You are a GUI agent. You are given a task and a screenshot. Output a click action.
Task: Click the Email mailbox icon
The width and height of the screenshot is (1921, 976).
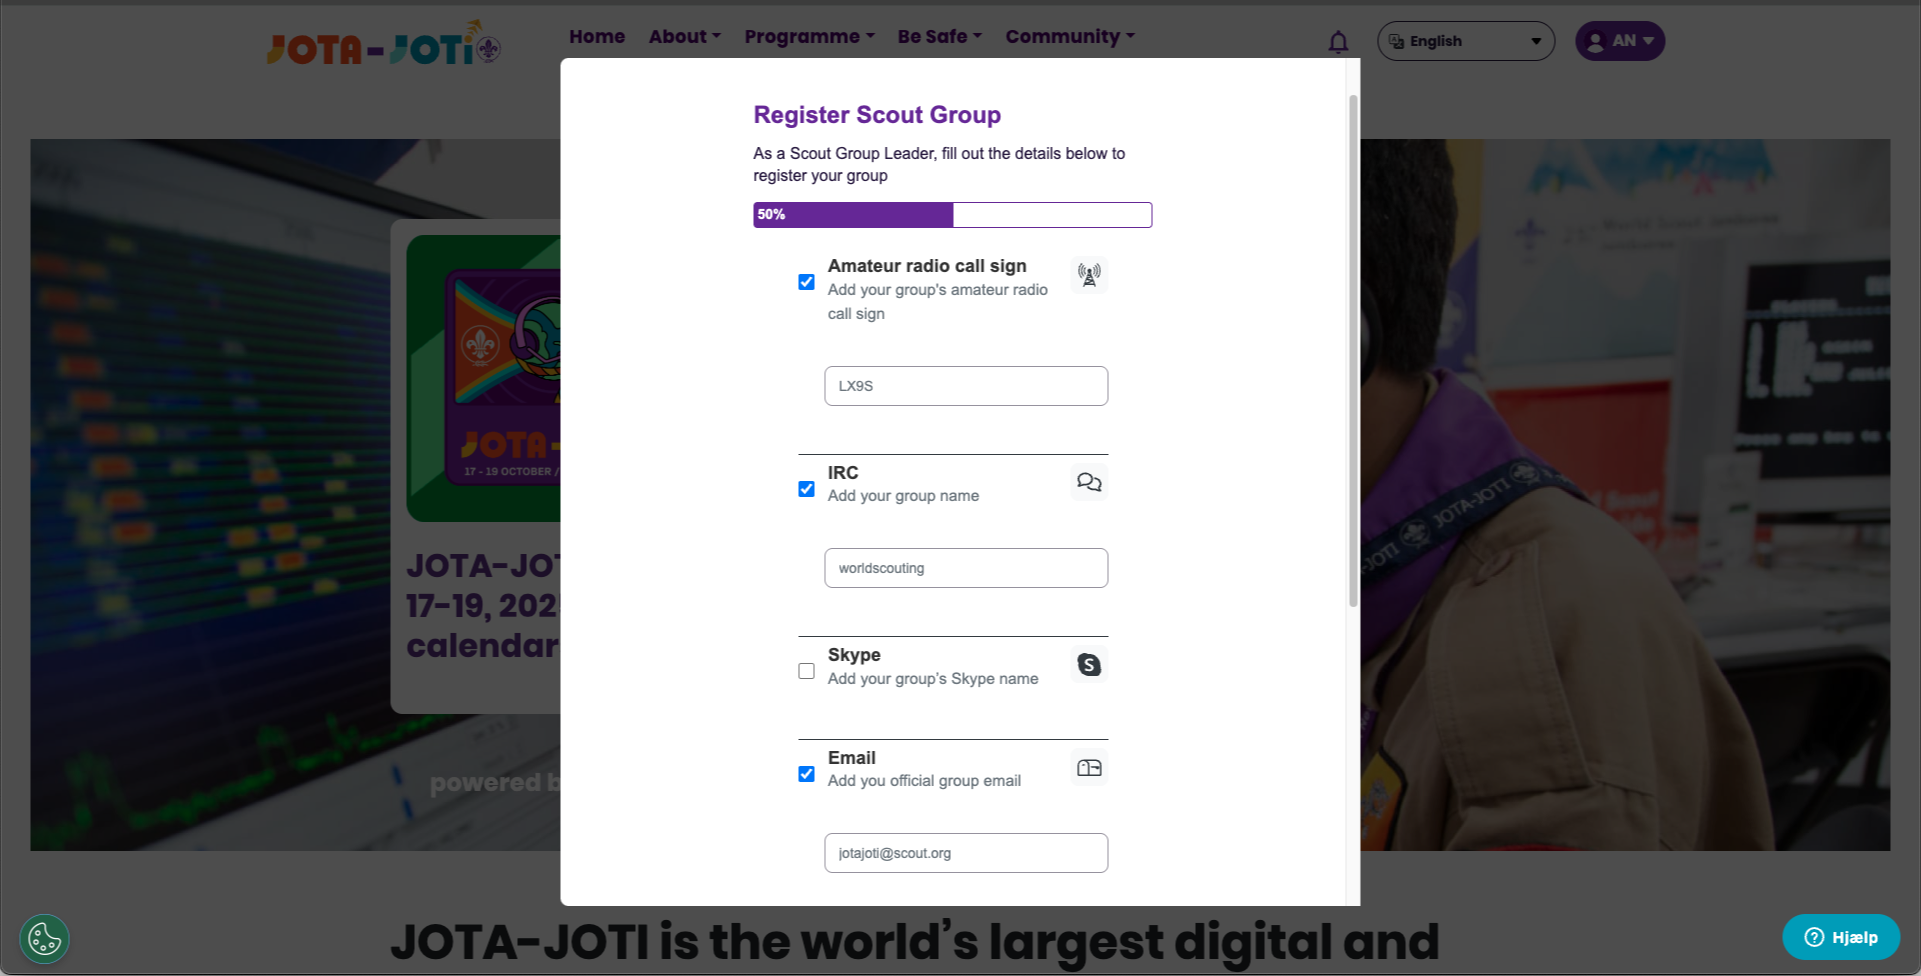(1089, 768)
